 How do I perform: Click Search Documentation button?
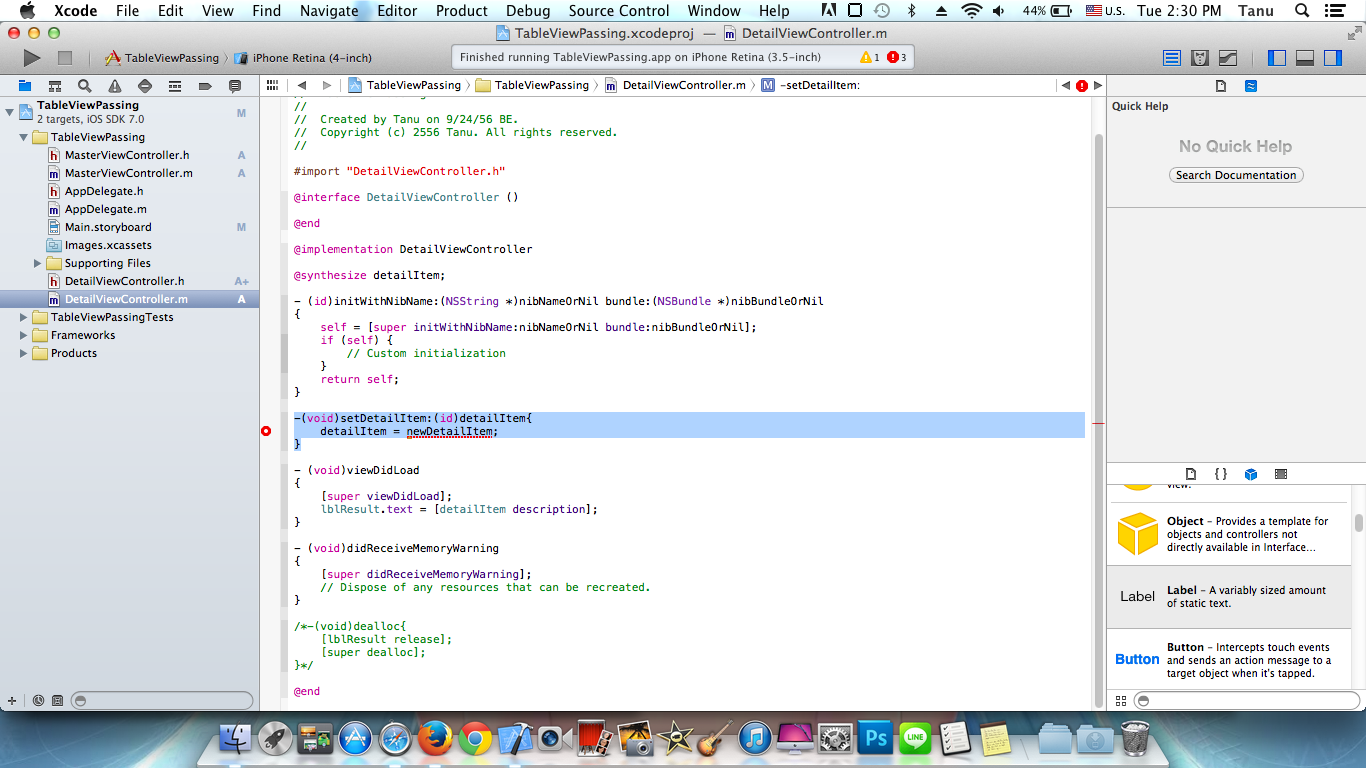1236,175
